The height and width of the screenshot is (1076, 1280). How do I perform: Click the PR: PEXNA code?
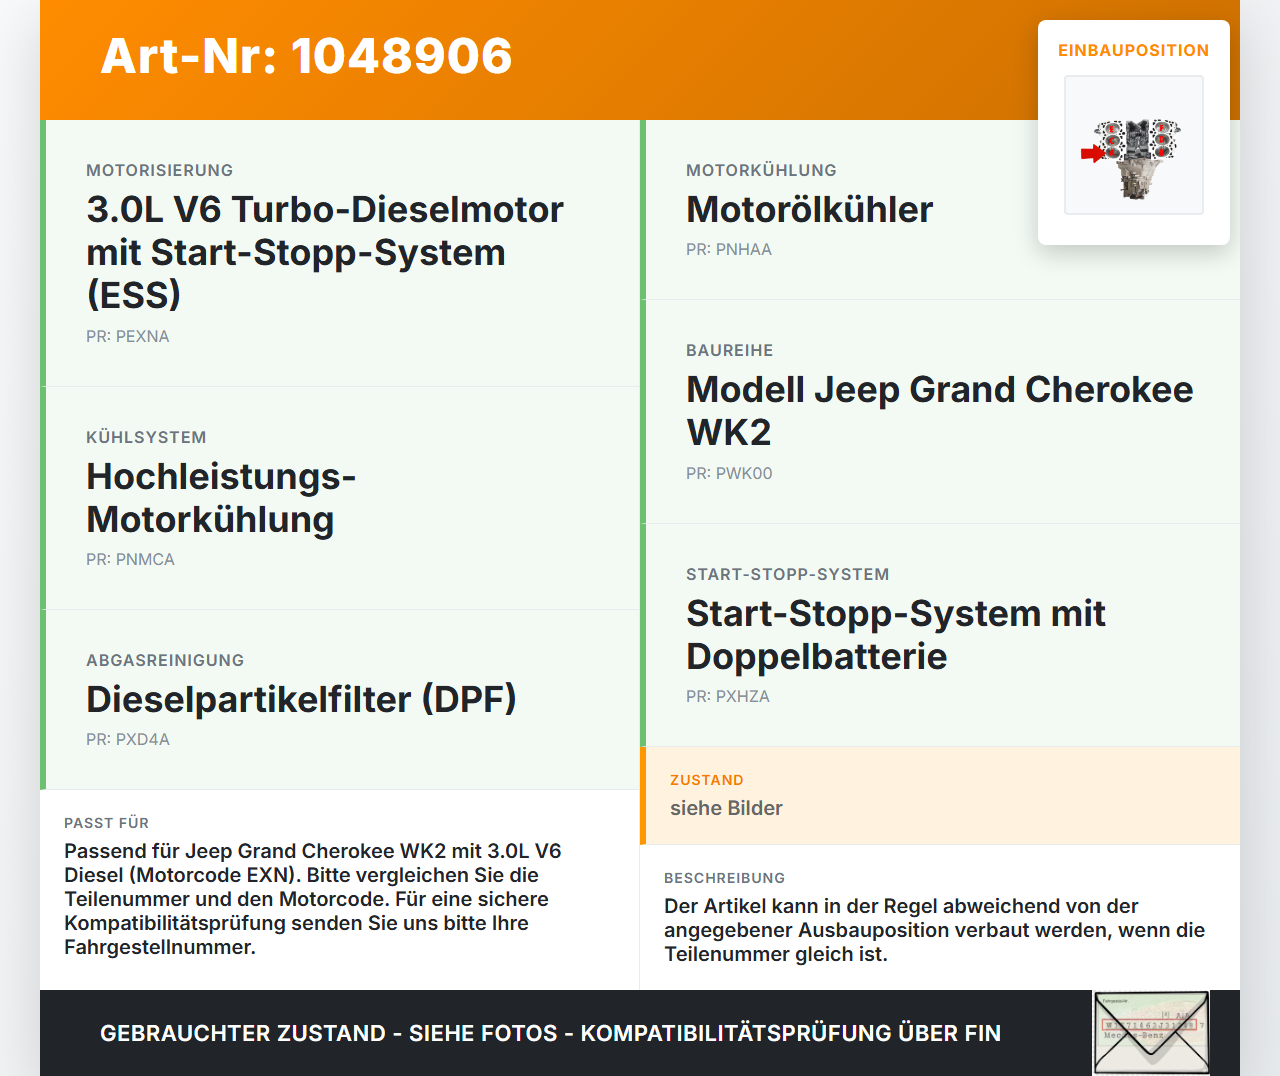pos(128,336)
